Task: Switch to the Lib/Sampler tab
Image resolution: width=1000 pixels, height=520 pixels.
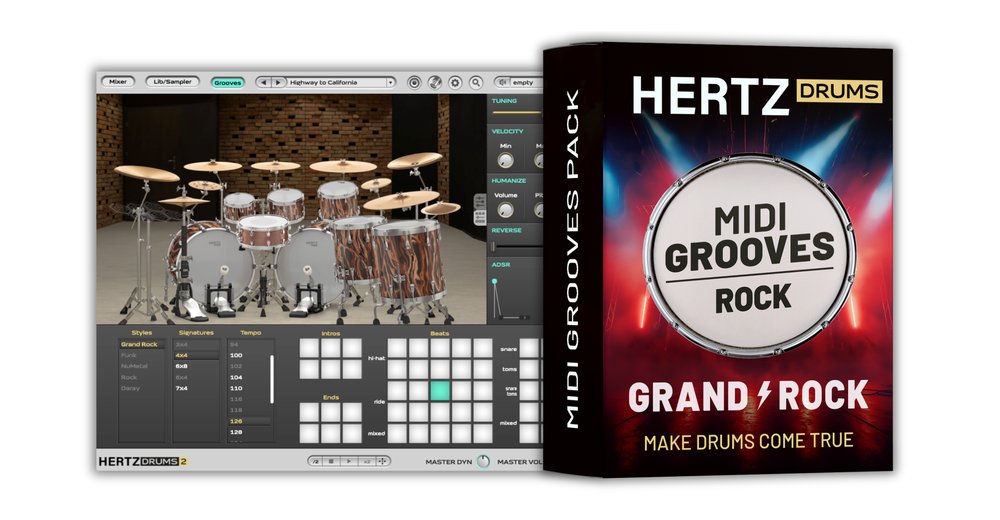Action: (172, 82)
